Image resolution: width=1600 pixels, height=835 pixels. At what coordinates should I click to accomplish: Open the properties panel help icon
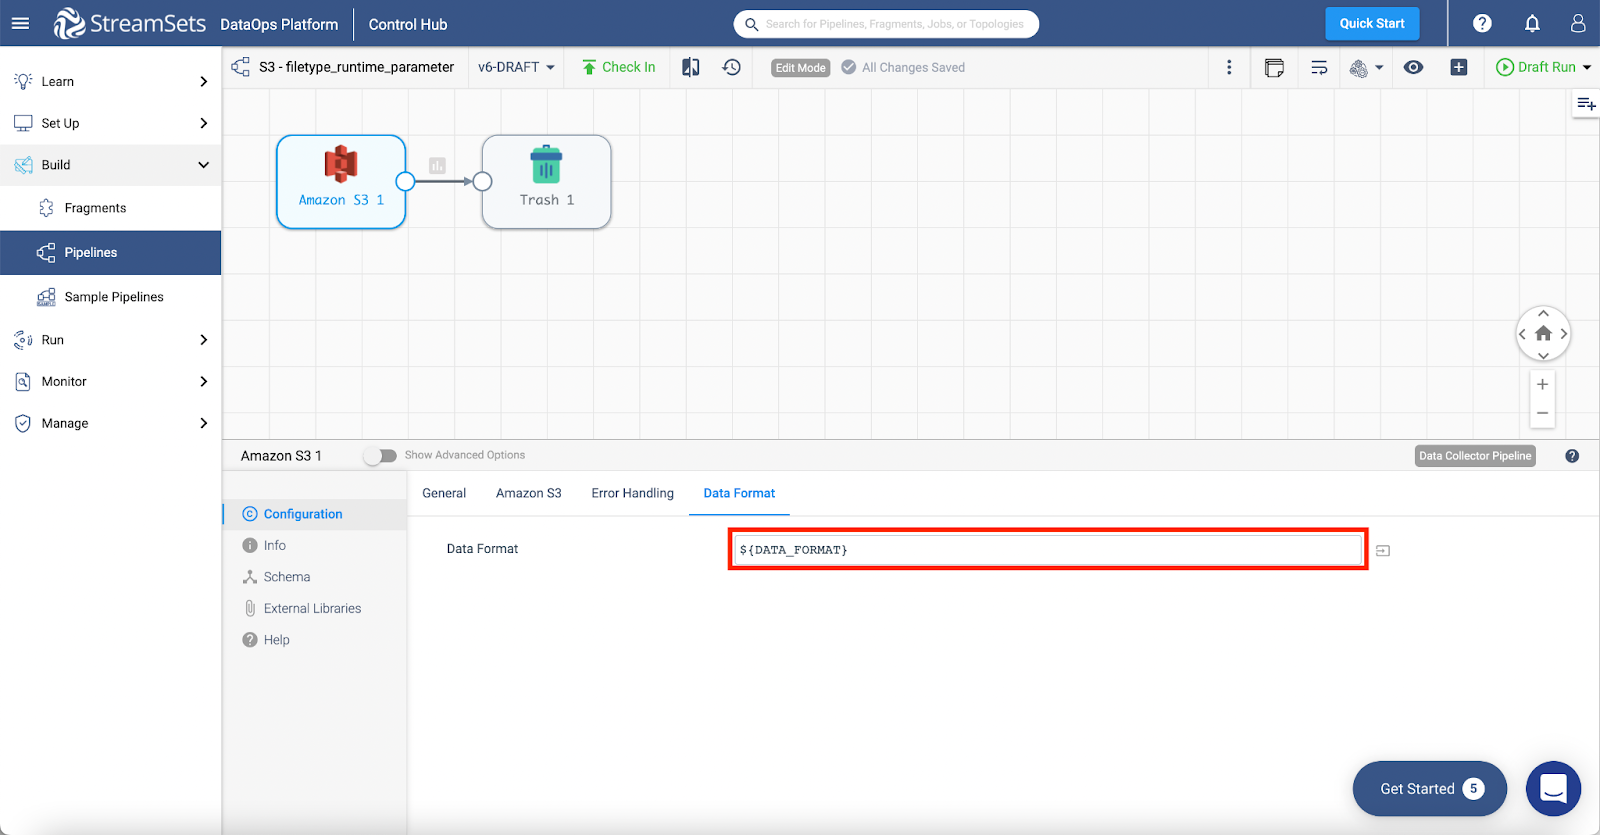point(1572,456)
